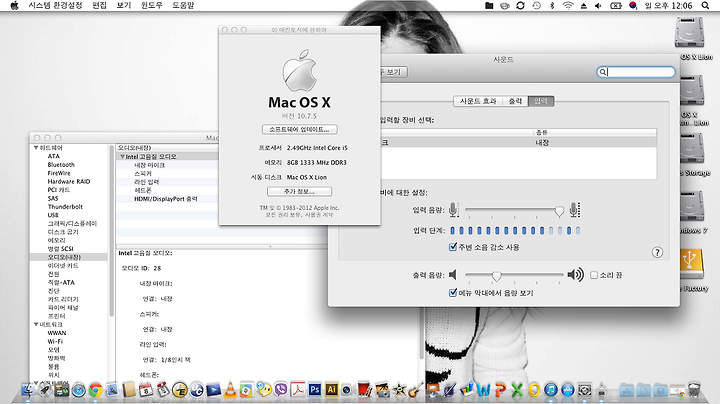
Task: Select USB in hardware sidebar
Action: 53,215
